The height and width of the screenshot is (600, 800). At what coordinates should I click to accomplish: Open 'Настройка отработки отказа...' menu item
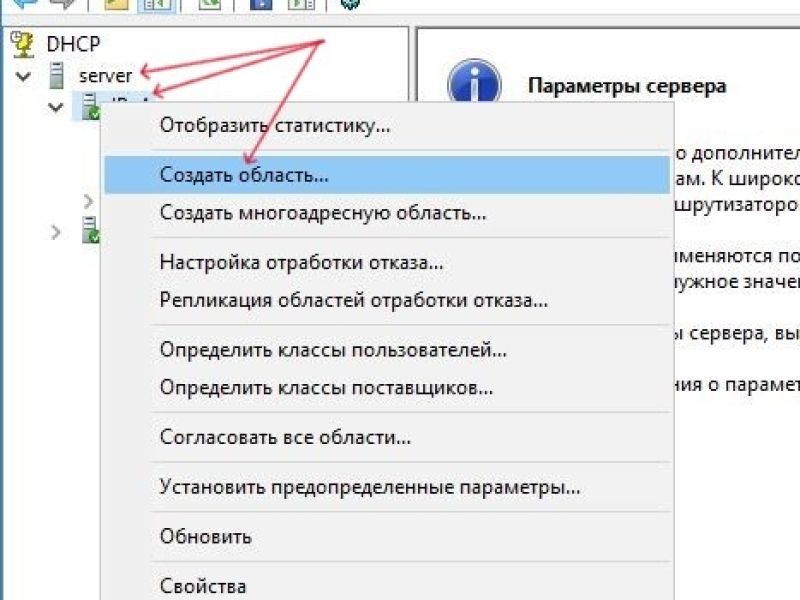pos(387,263)
